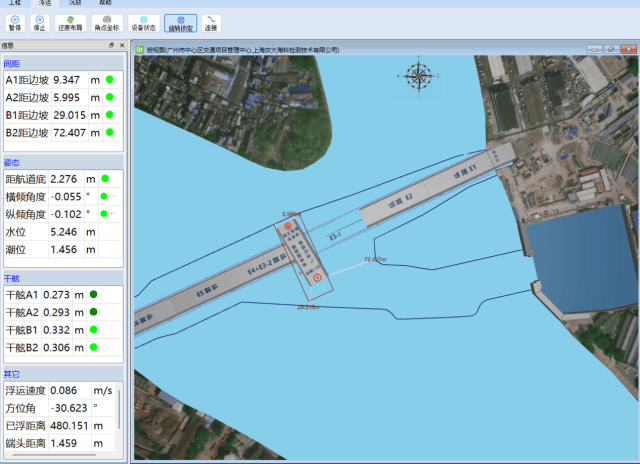Open the 设备状态 device status tool
The image size is (640, 464).
pyautogui.click(x=144, y=22)
